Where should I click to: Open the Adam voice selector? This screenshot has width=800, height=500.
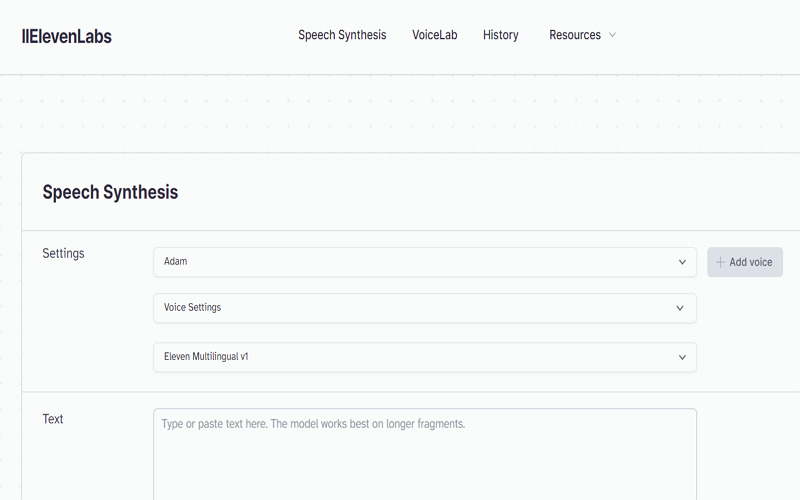[x=424, y=262]
